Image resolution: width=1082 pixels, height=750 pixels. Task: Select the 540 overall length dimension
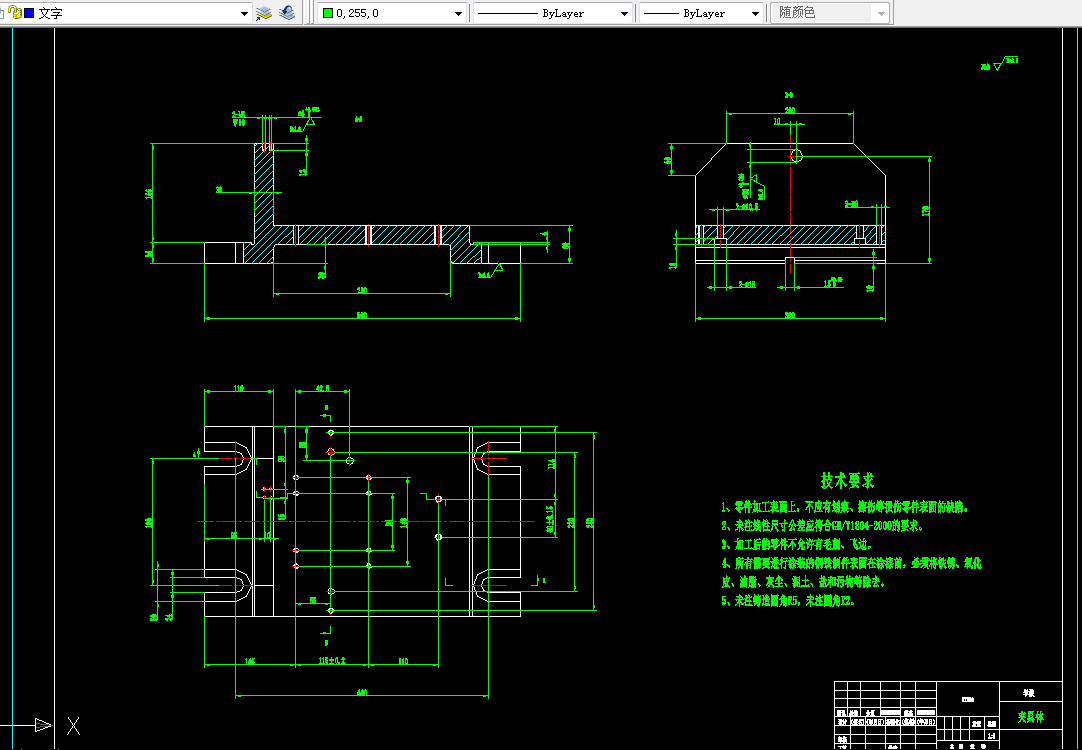pyautogui.click(x=362, y=316)
